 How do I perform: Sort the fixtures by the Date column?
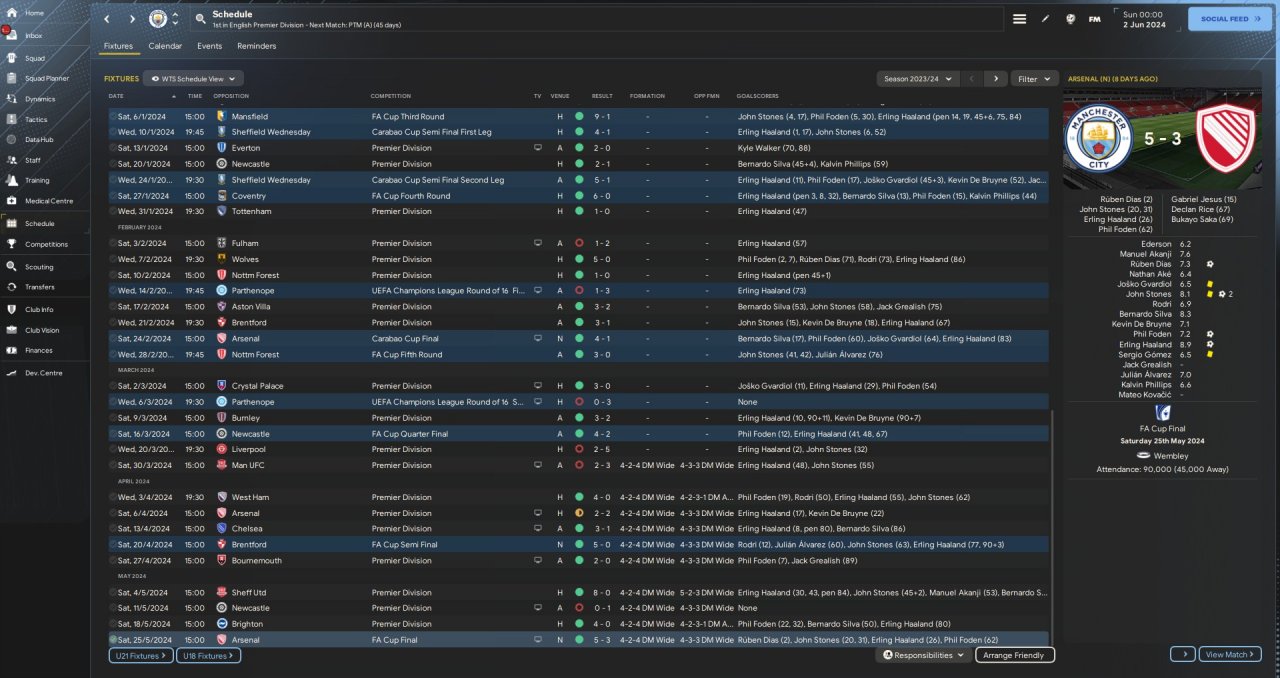coord(116,96)
